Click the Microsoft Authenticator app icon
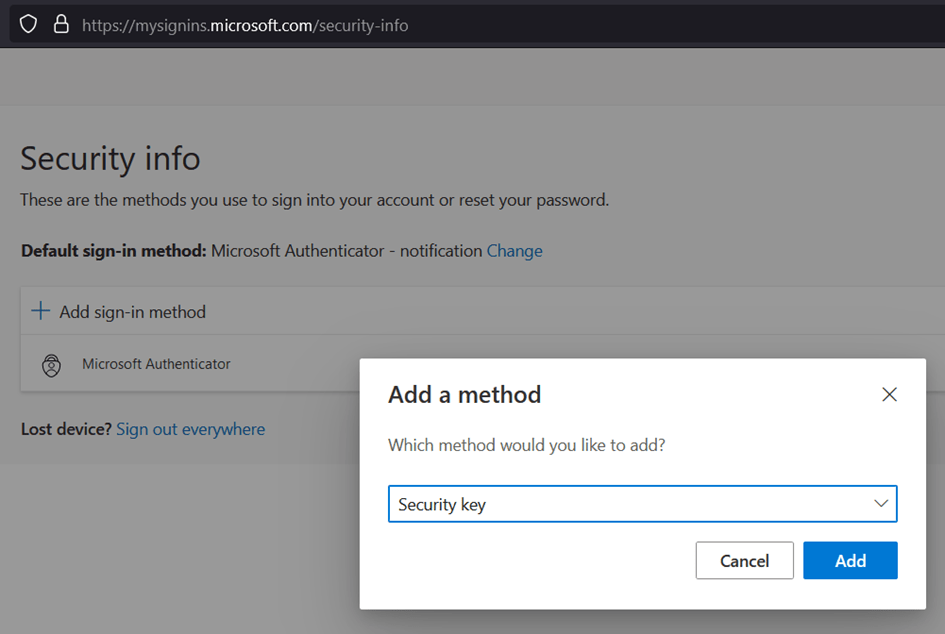 pos(51,365)
